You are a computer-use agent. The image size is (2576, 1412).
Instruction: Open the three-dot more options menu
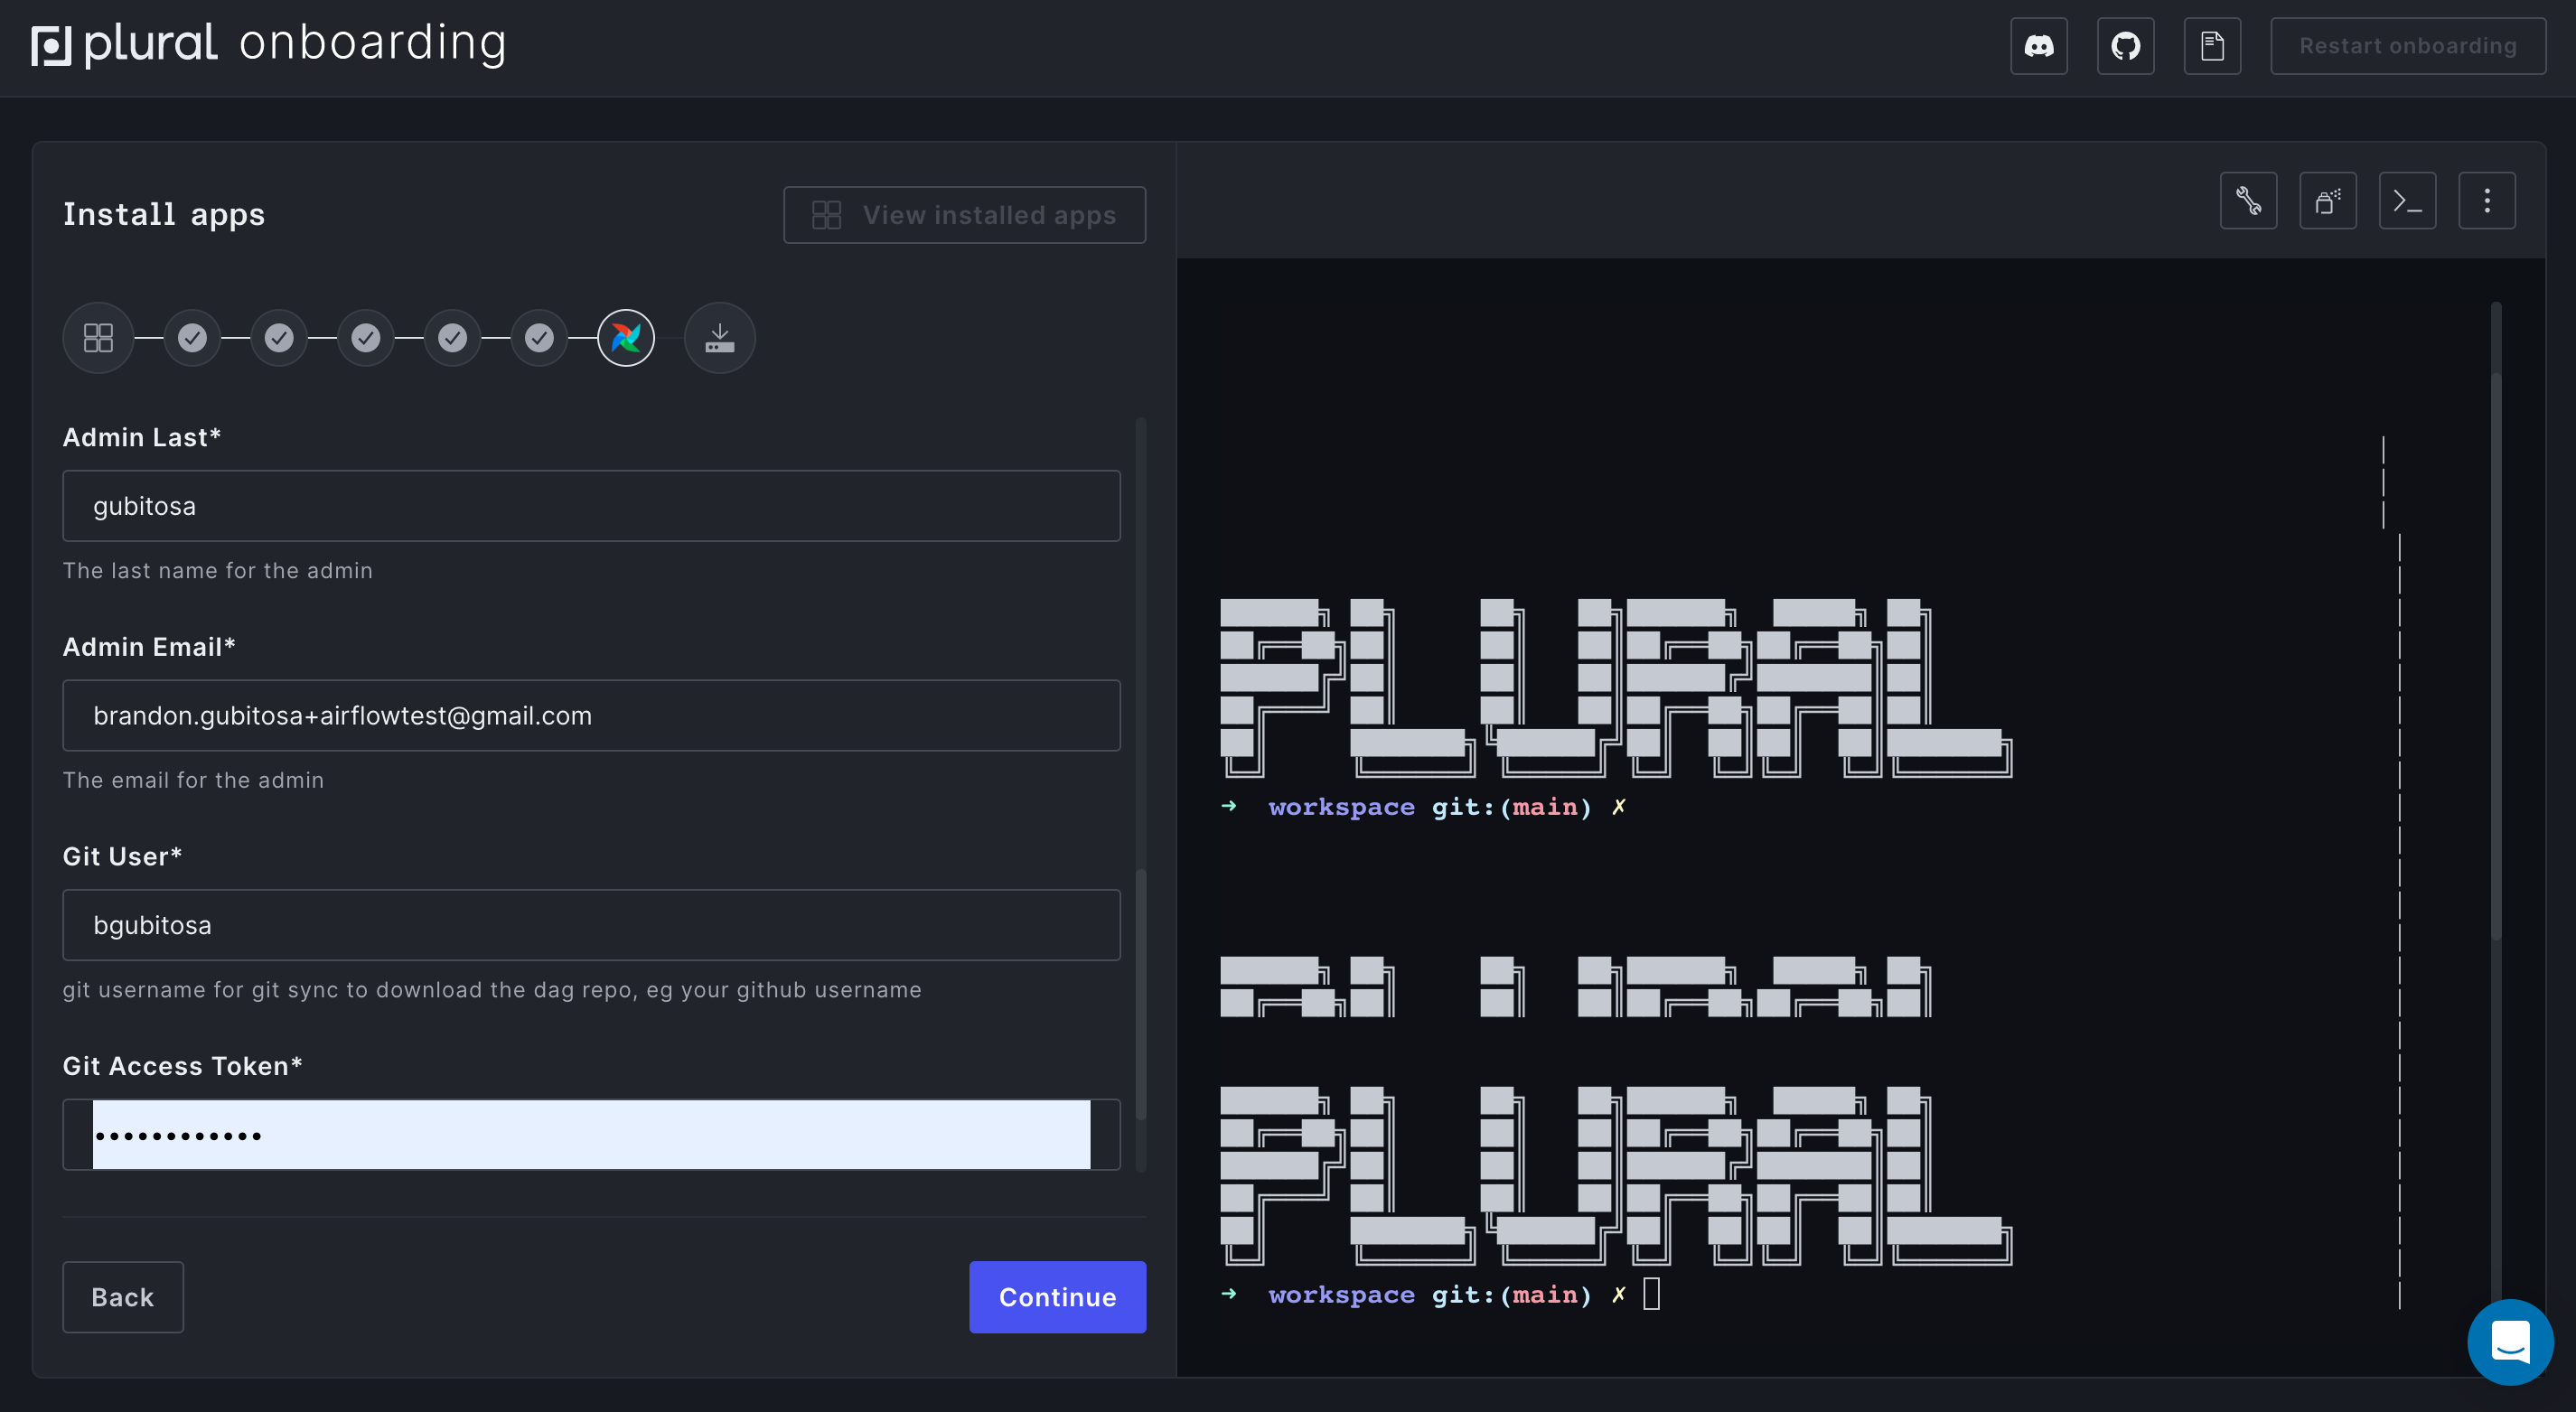pos(2486,201)
